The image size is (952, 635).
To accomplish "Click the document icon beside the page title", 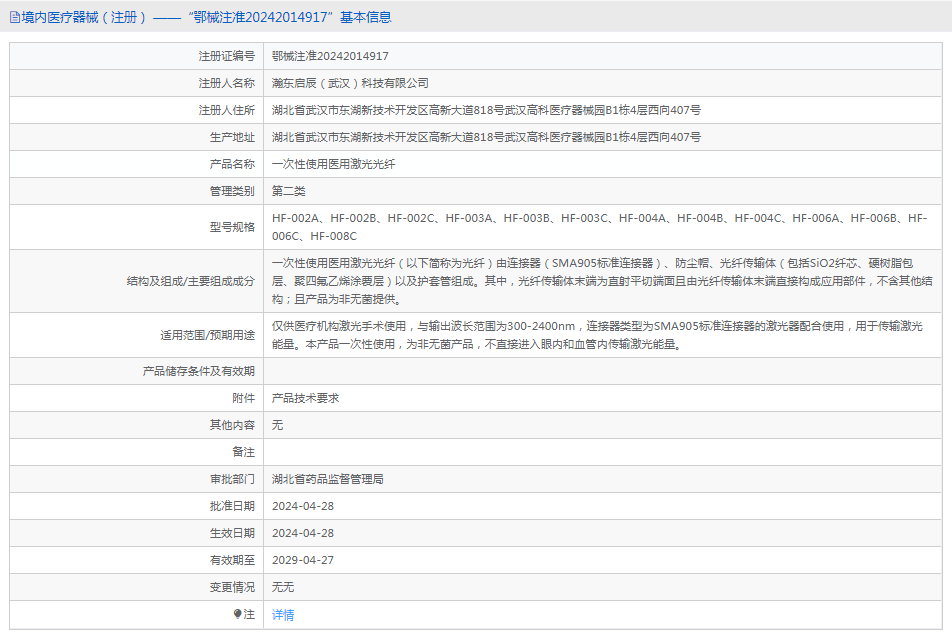I will coord(15,17).
